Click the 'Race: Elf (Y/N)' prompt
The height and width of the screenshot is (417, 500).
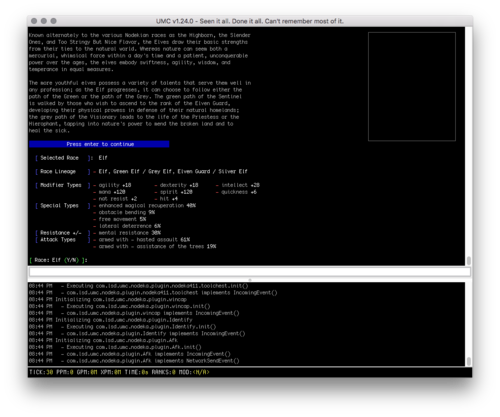(58, 260)
